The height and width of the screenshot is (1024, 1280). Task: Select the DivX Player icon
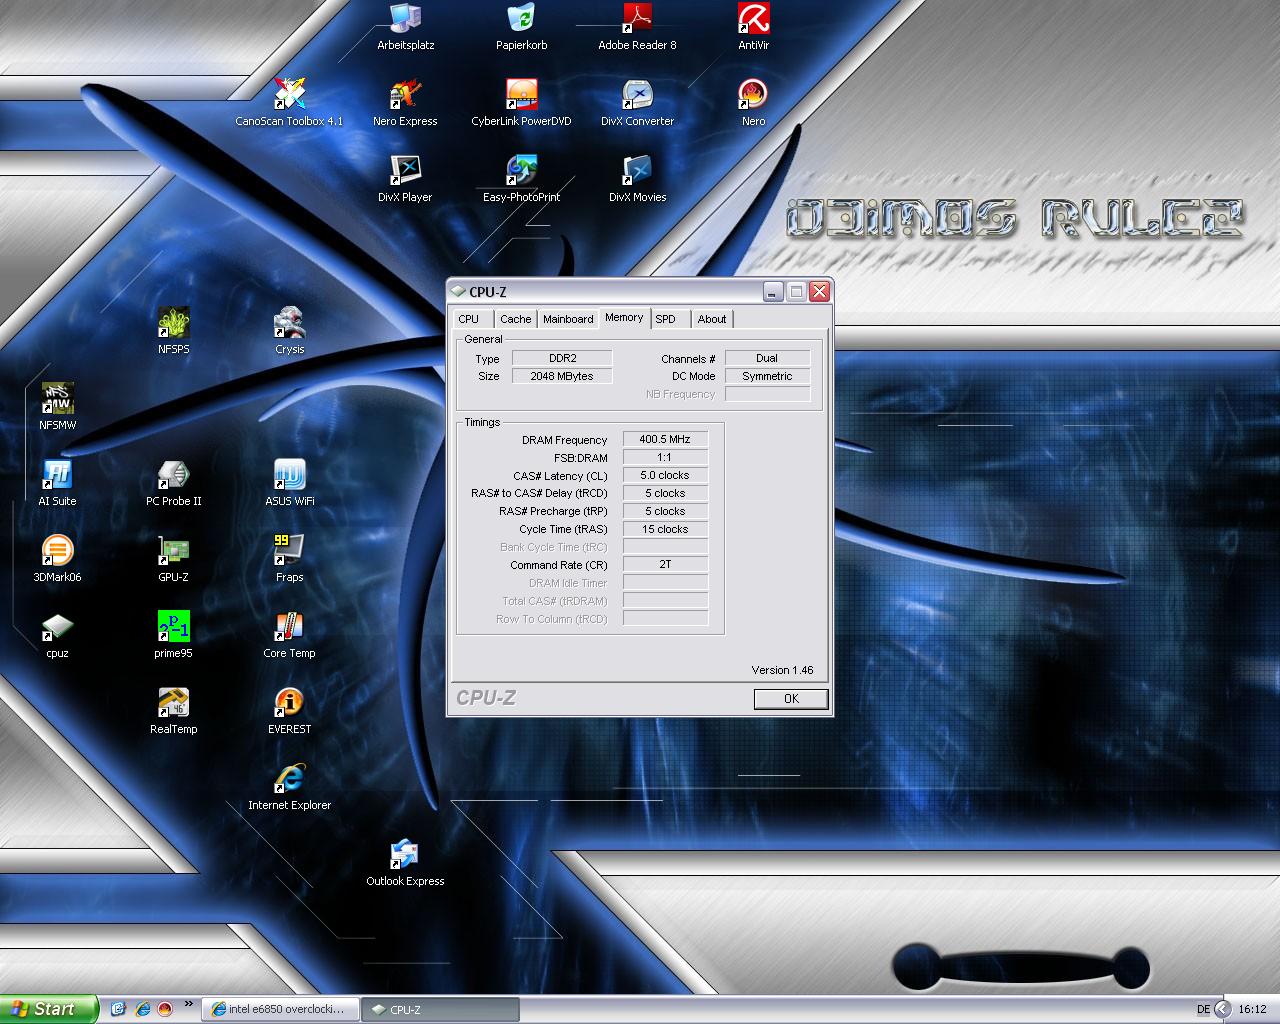405,178
